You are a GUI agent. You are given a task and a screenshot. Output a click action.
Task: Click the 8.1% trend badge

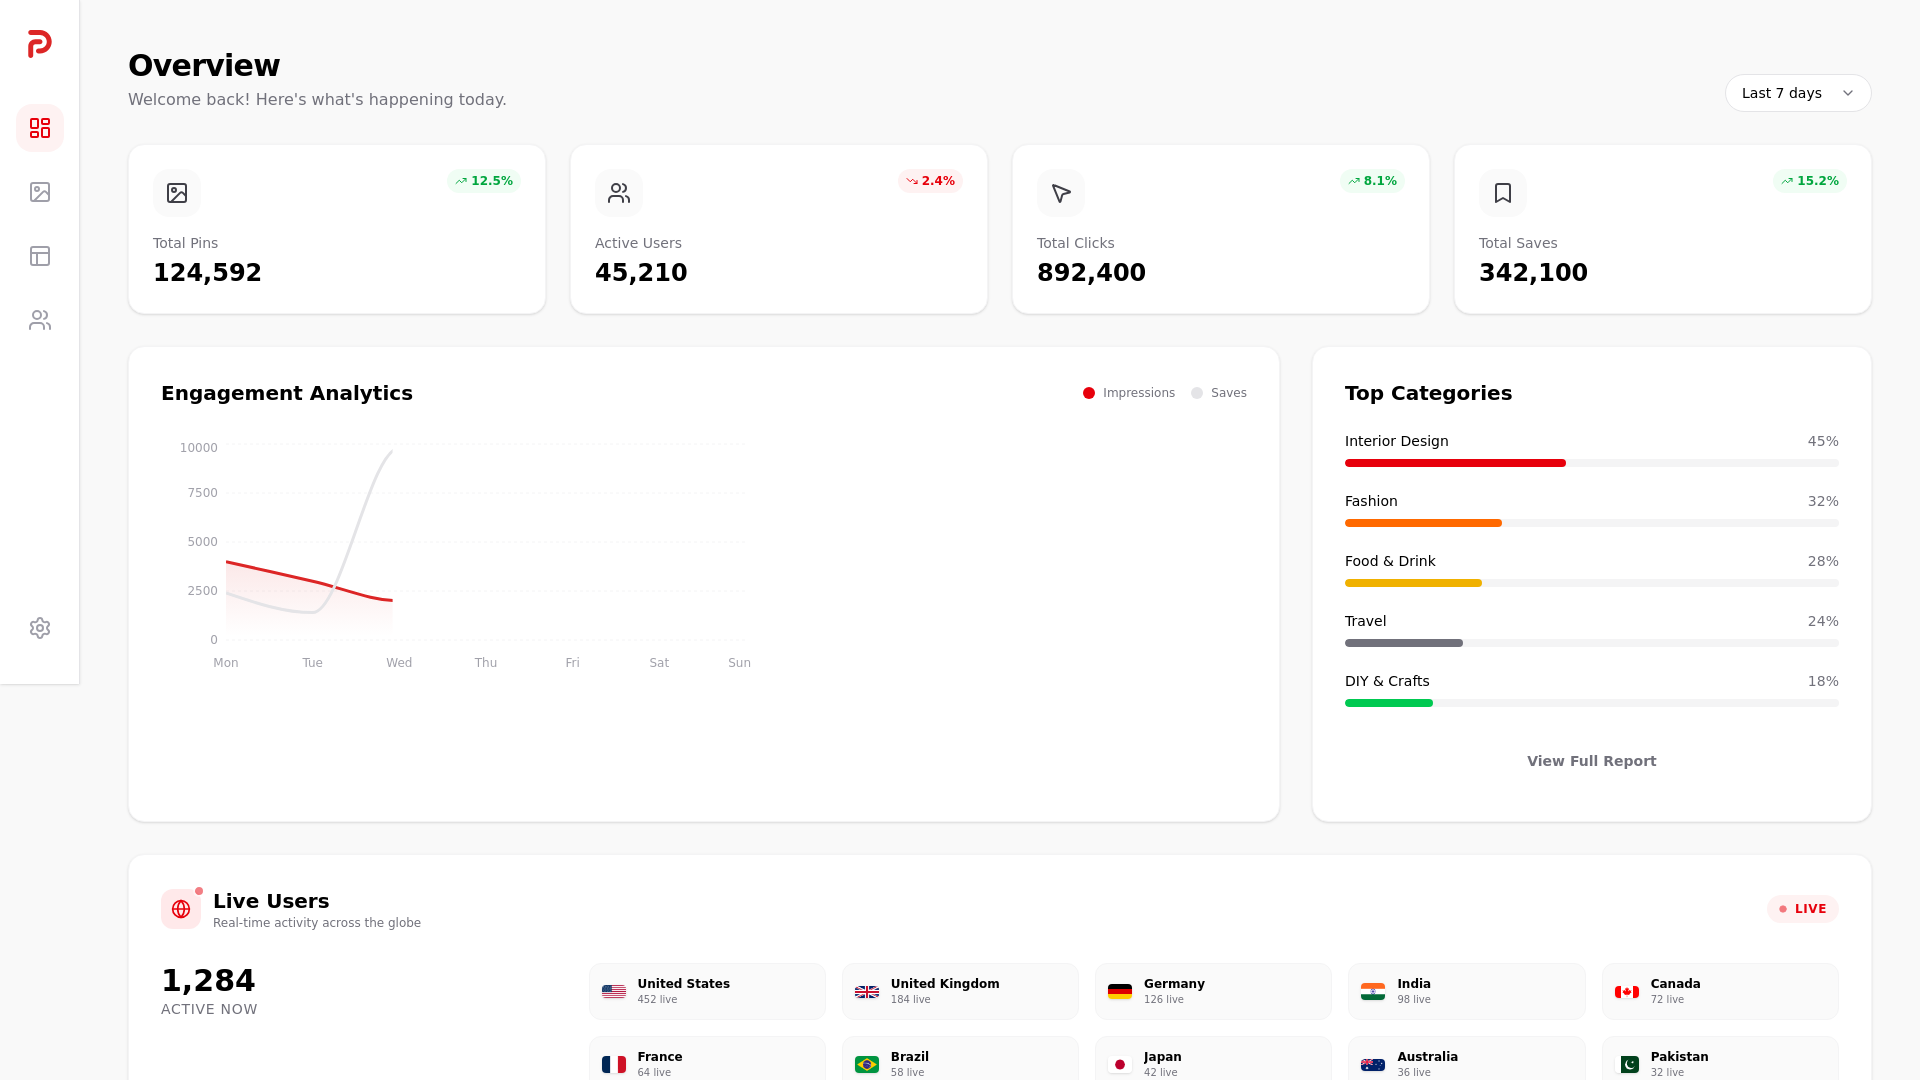[x=1372, y=181]
